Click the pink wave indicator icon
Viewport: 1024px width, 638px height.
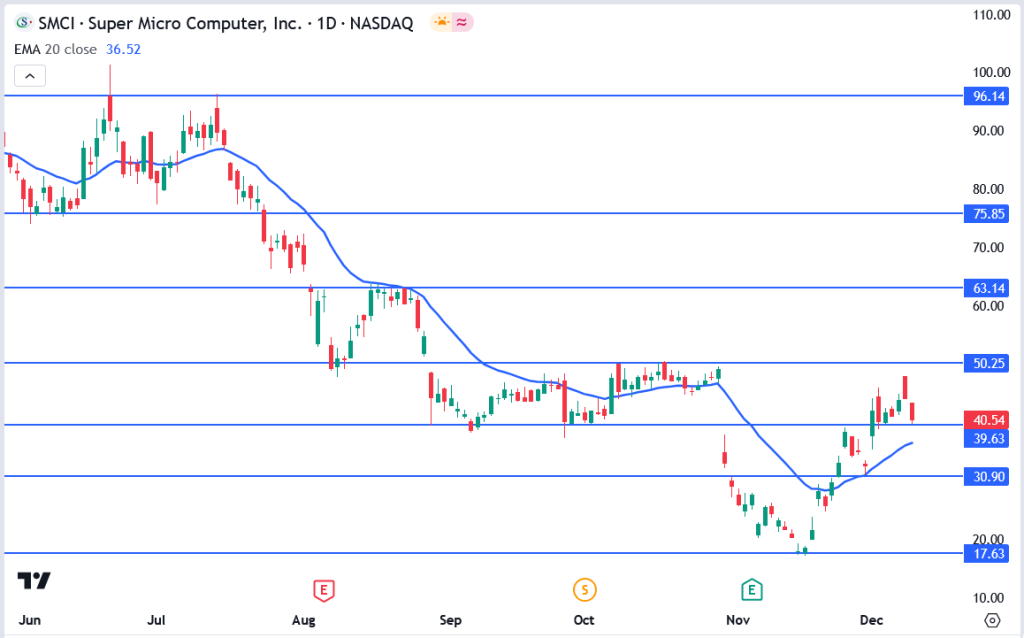point(463,22)
